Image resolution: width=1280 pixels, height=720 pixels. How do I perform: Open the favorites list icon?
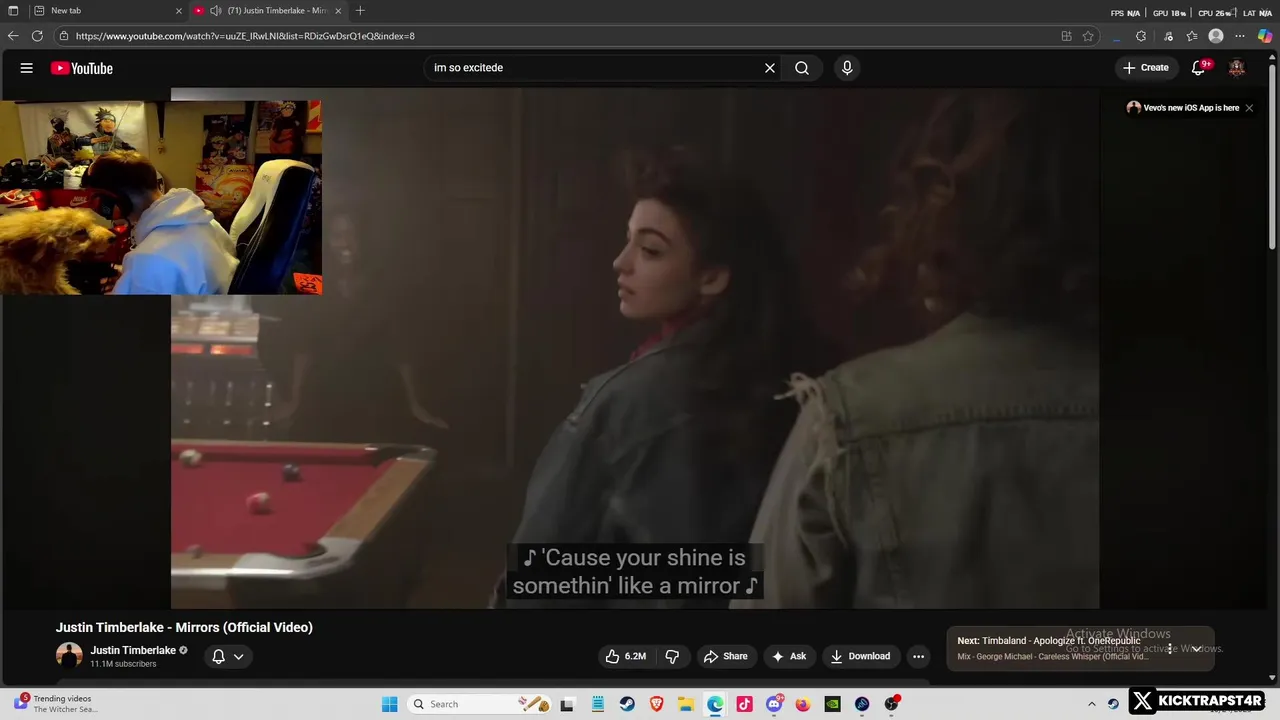[1192, 36]
